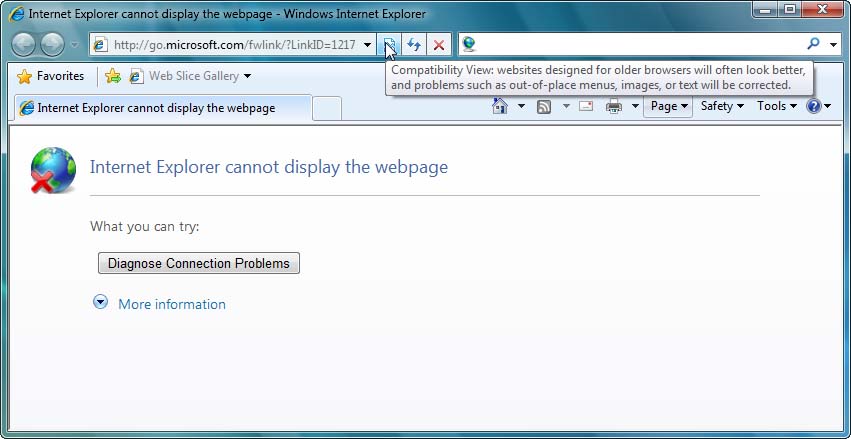
Task: Click the Add to Favorites Bar icon
Action: (112, 76)
